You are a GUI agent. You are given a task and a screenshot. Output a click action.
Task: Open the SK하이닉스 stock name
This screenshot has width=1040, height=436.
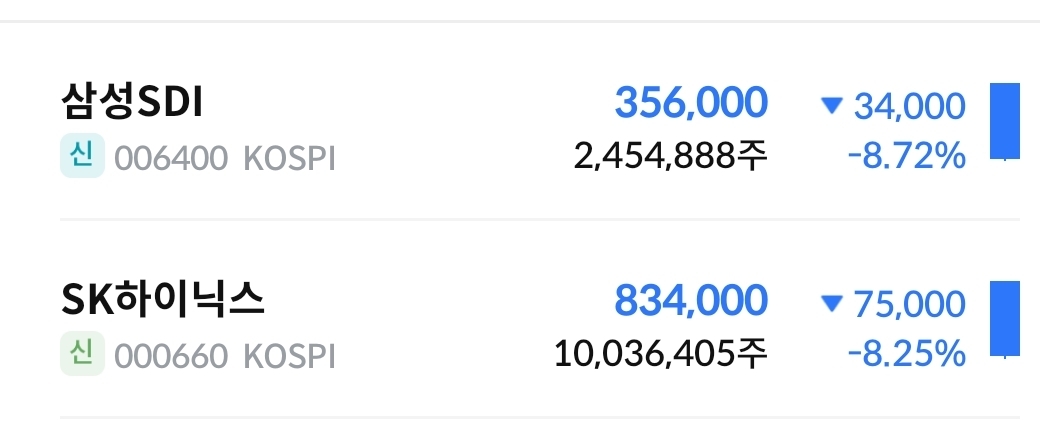click(x=163, y=301)
